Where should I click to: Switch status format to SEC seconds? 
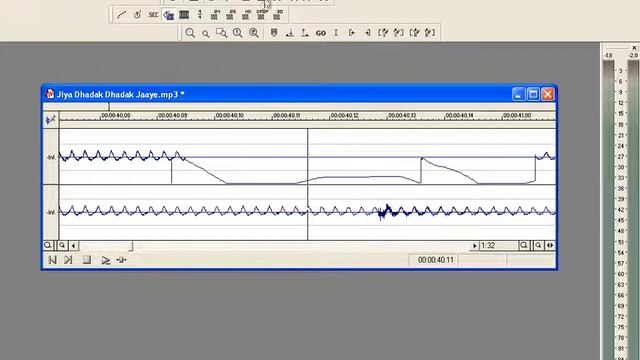(x=153, y=15)
